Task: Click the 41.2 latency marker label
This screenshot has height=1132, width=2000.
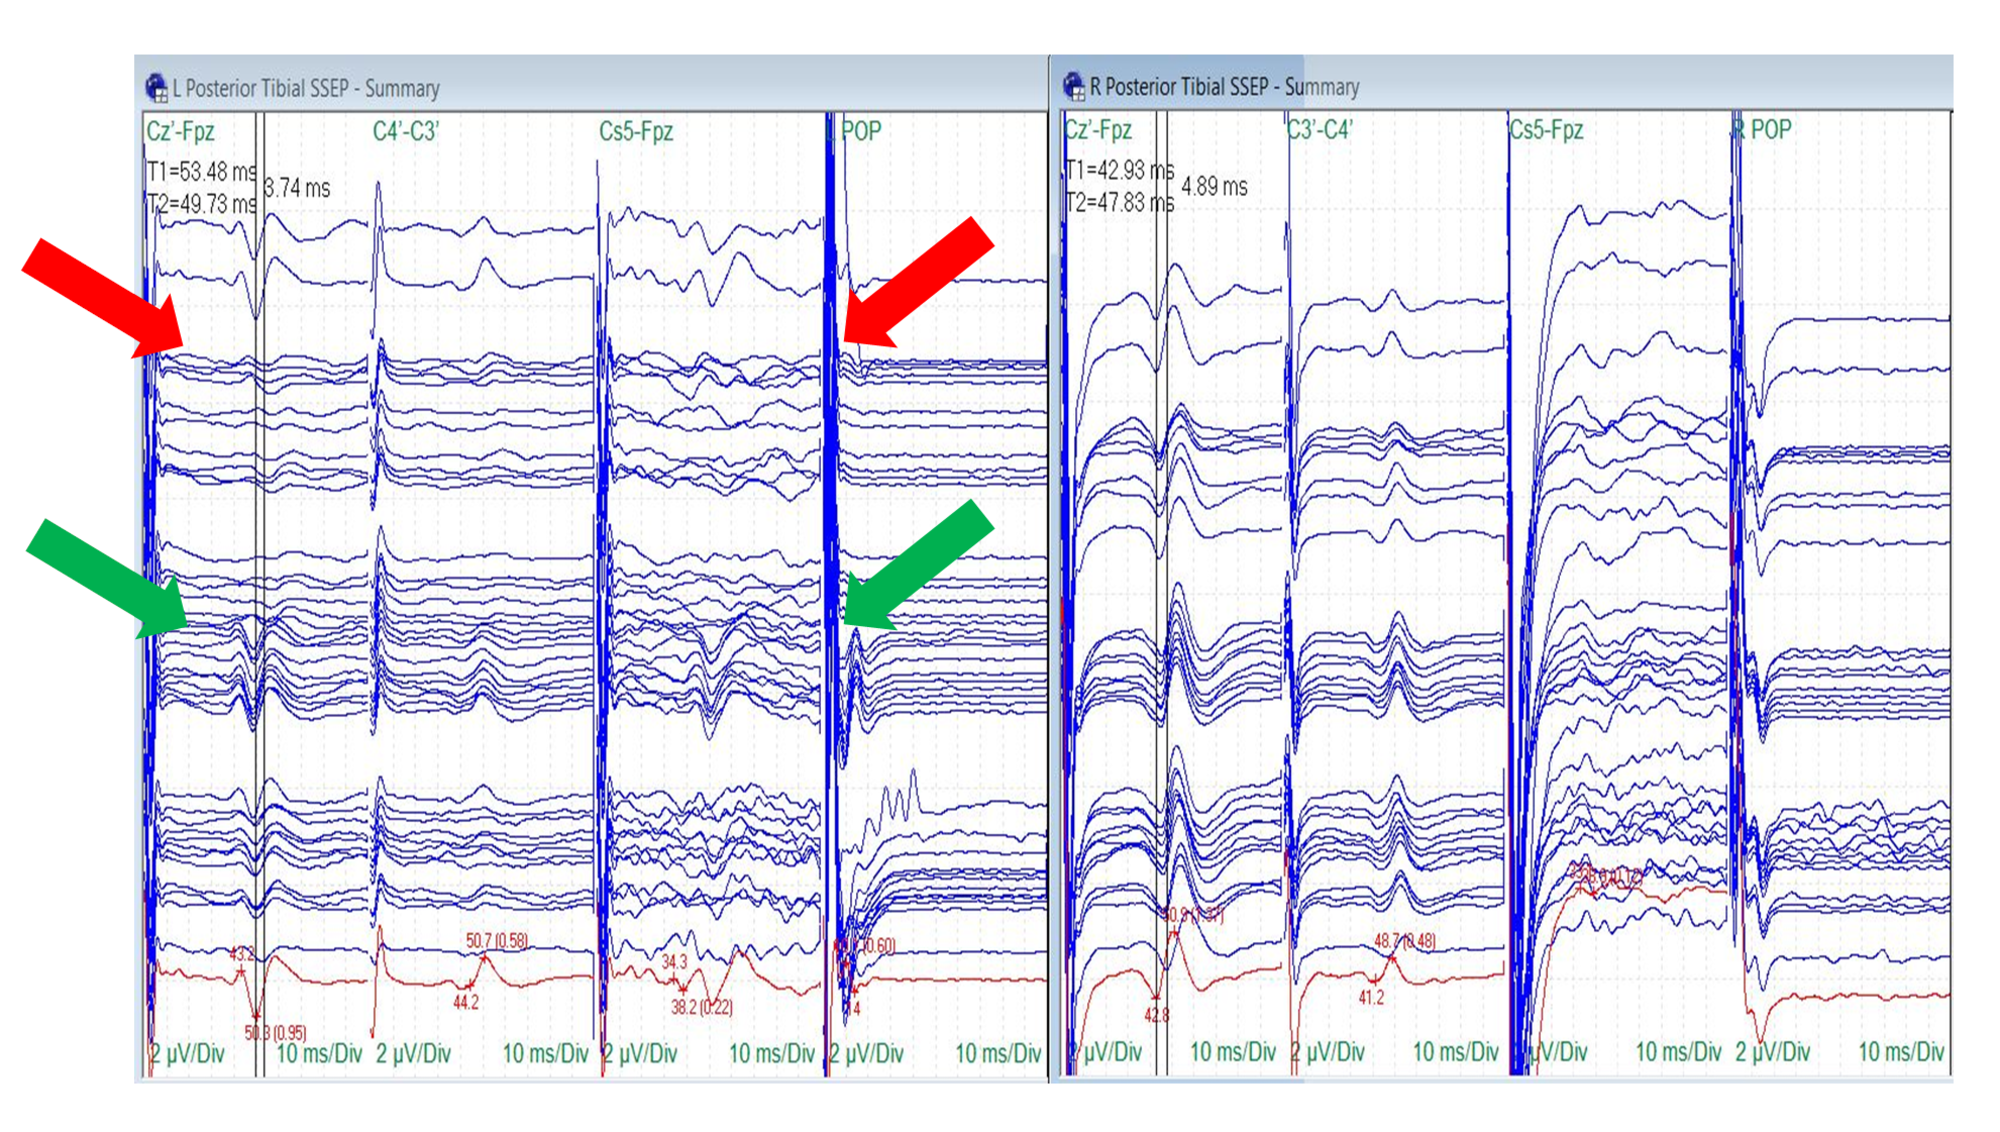Action: coord(1371,998)
